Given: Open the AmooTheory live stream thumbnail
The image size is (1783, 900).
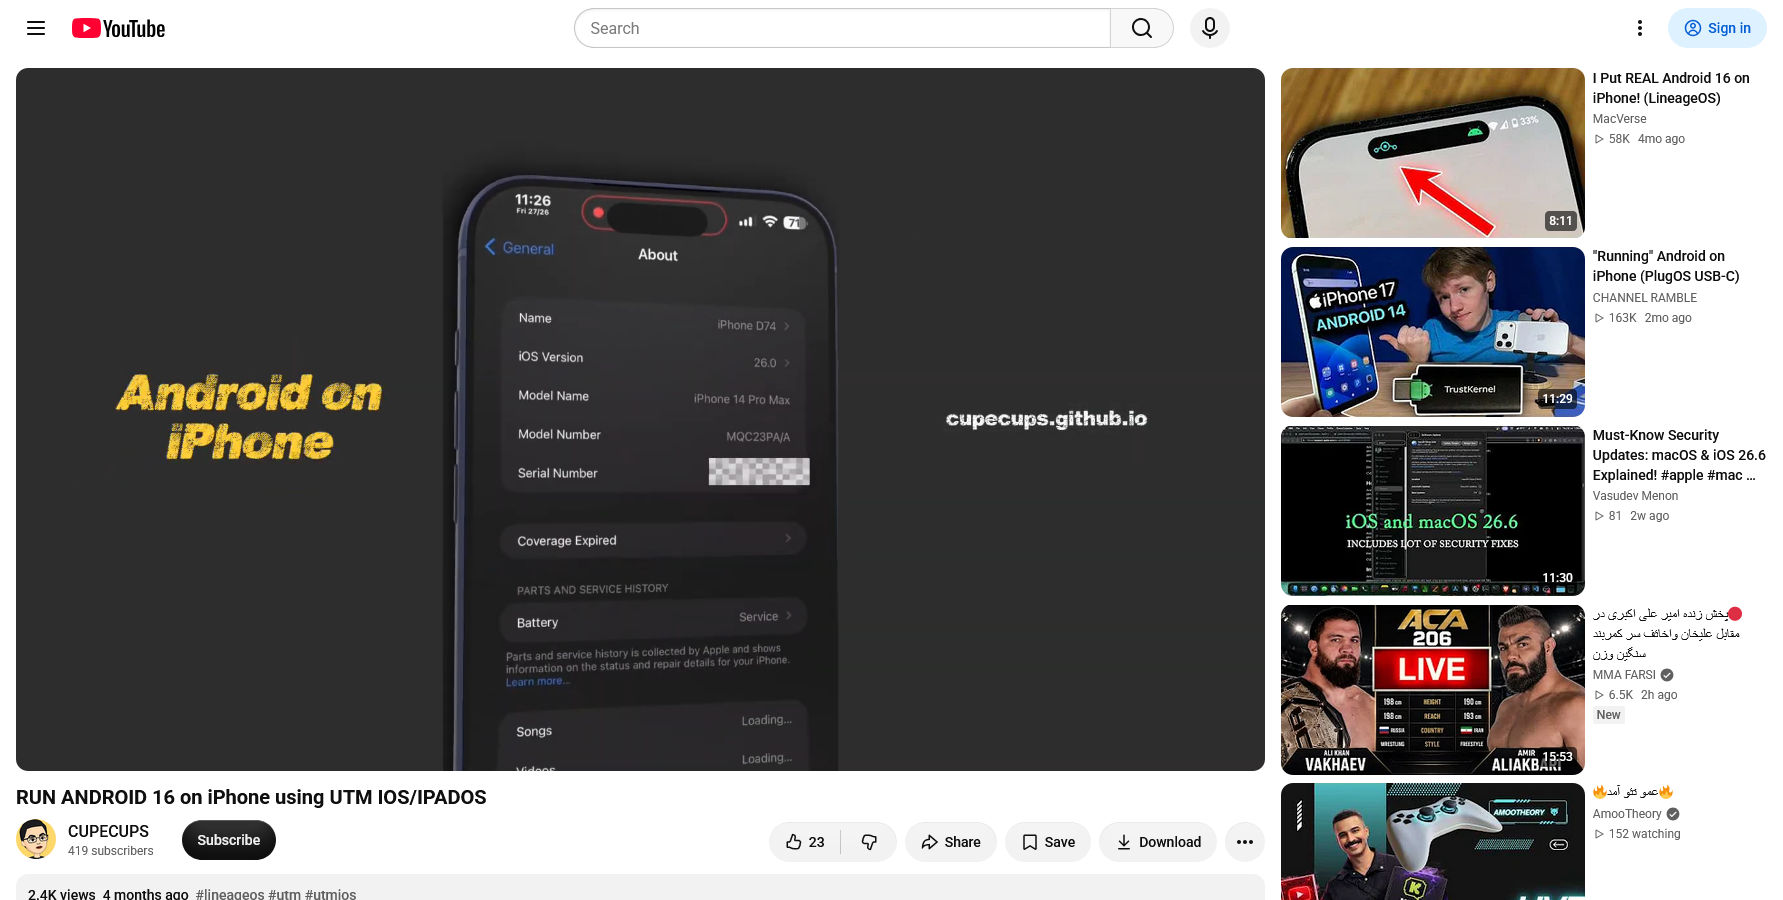Looking at the screenshot, I should [x=1433, y=842].
